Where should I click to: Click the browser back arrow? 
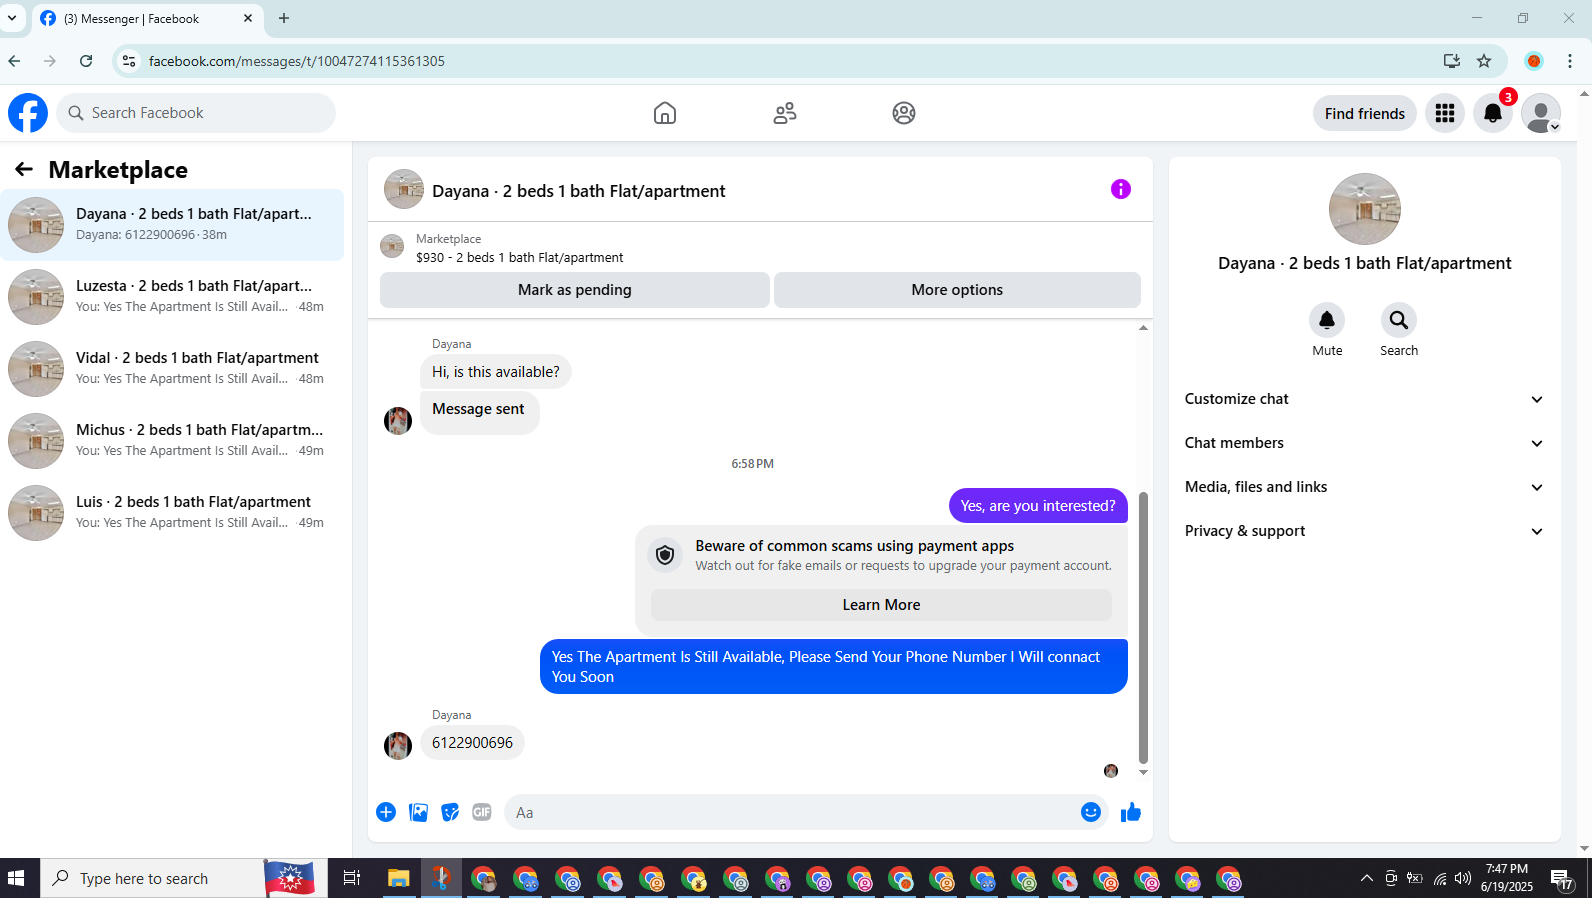pos(14,61)
